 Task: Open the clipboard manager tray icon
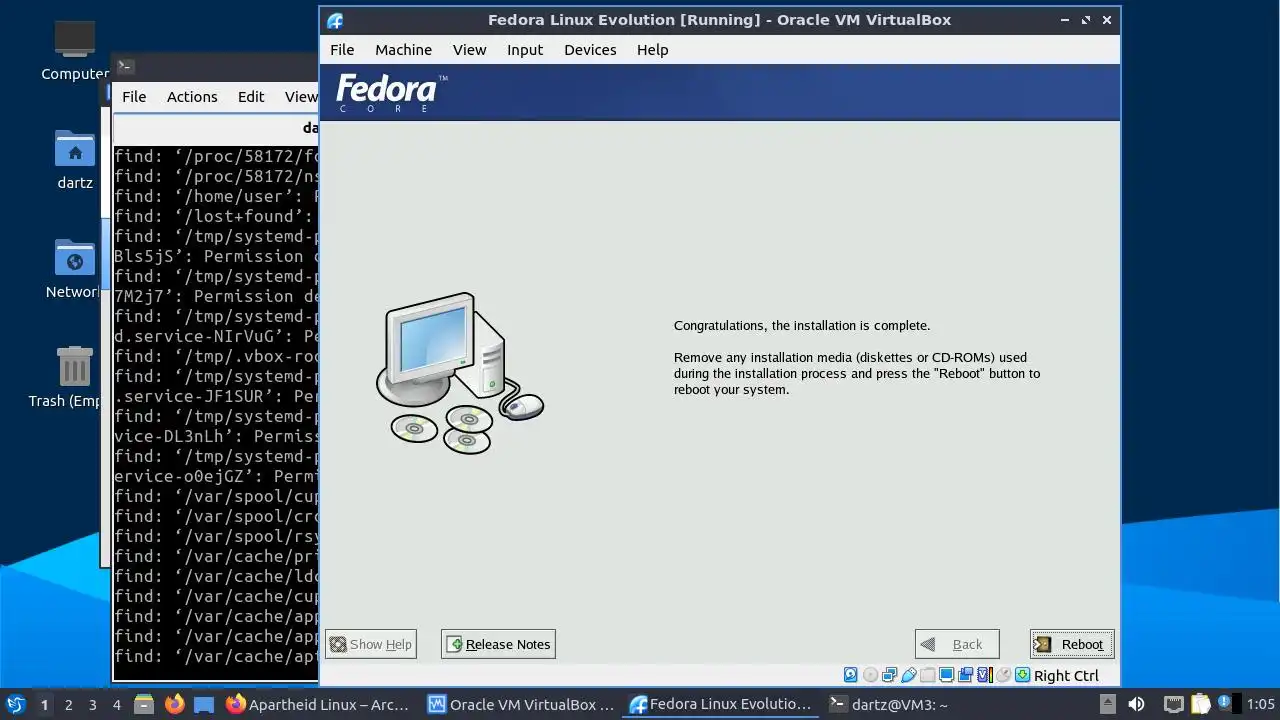(x=1200, y=704)
